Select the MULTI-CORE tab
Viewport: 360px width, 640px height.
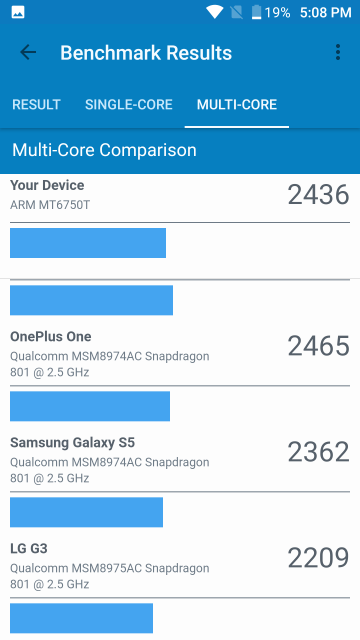[x=237, y=104]
